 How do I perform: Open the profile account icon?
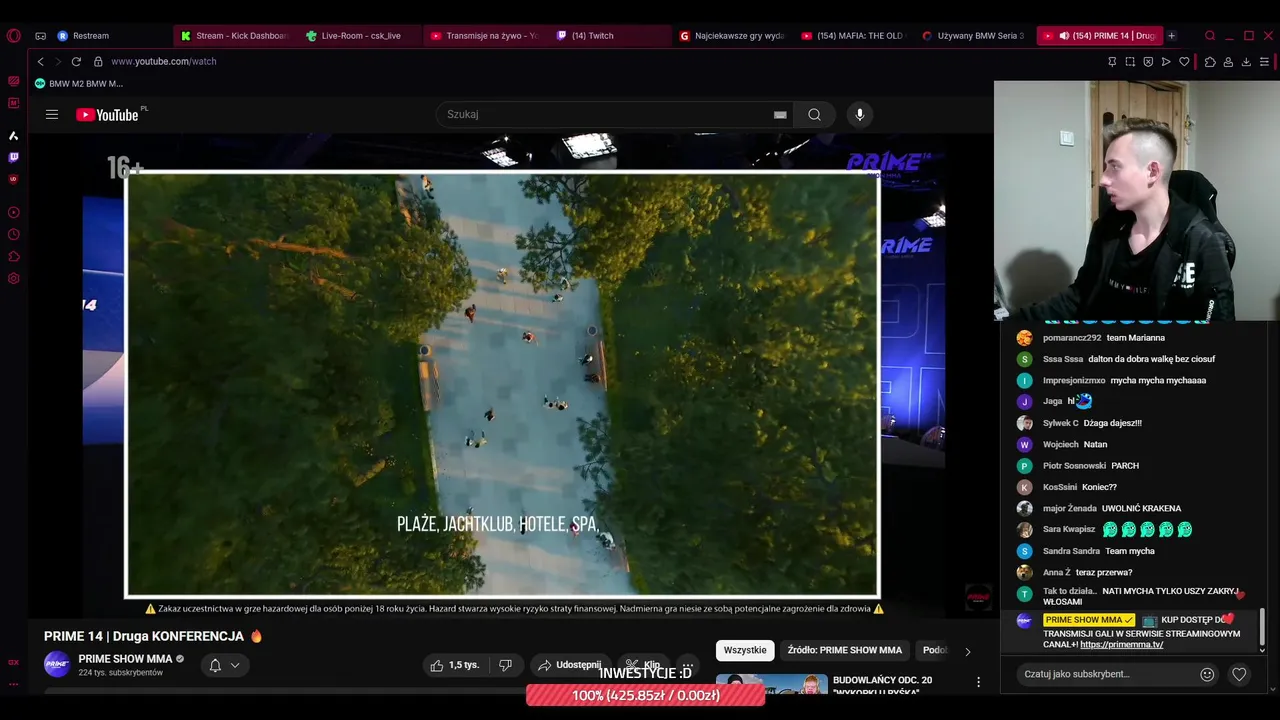(x=1228, y=61)
